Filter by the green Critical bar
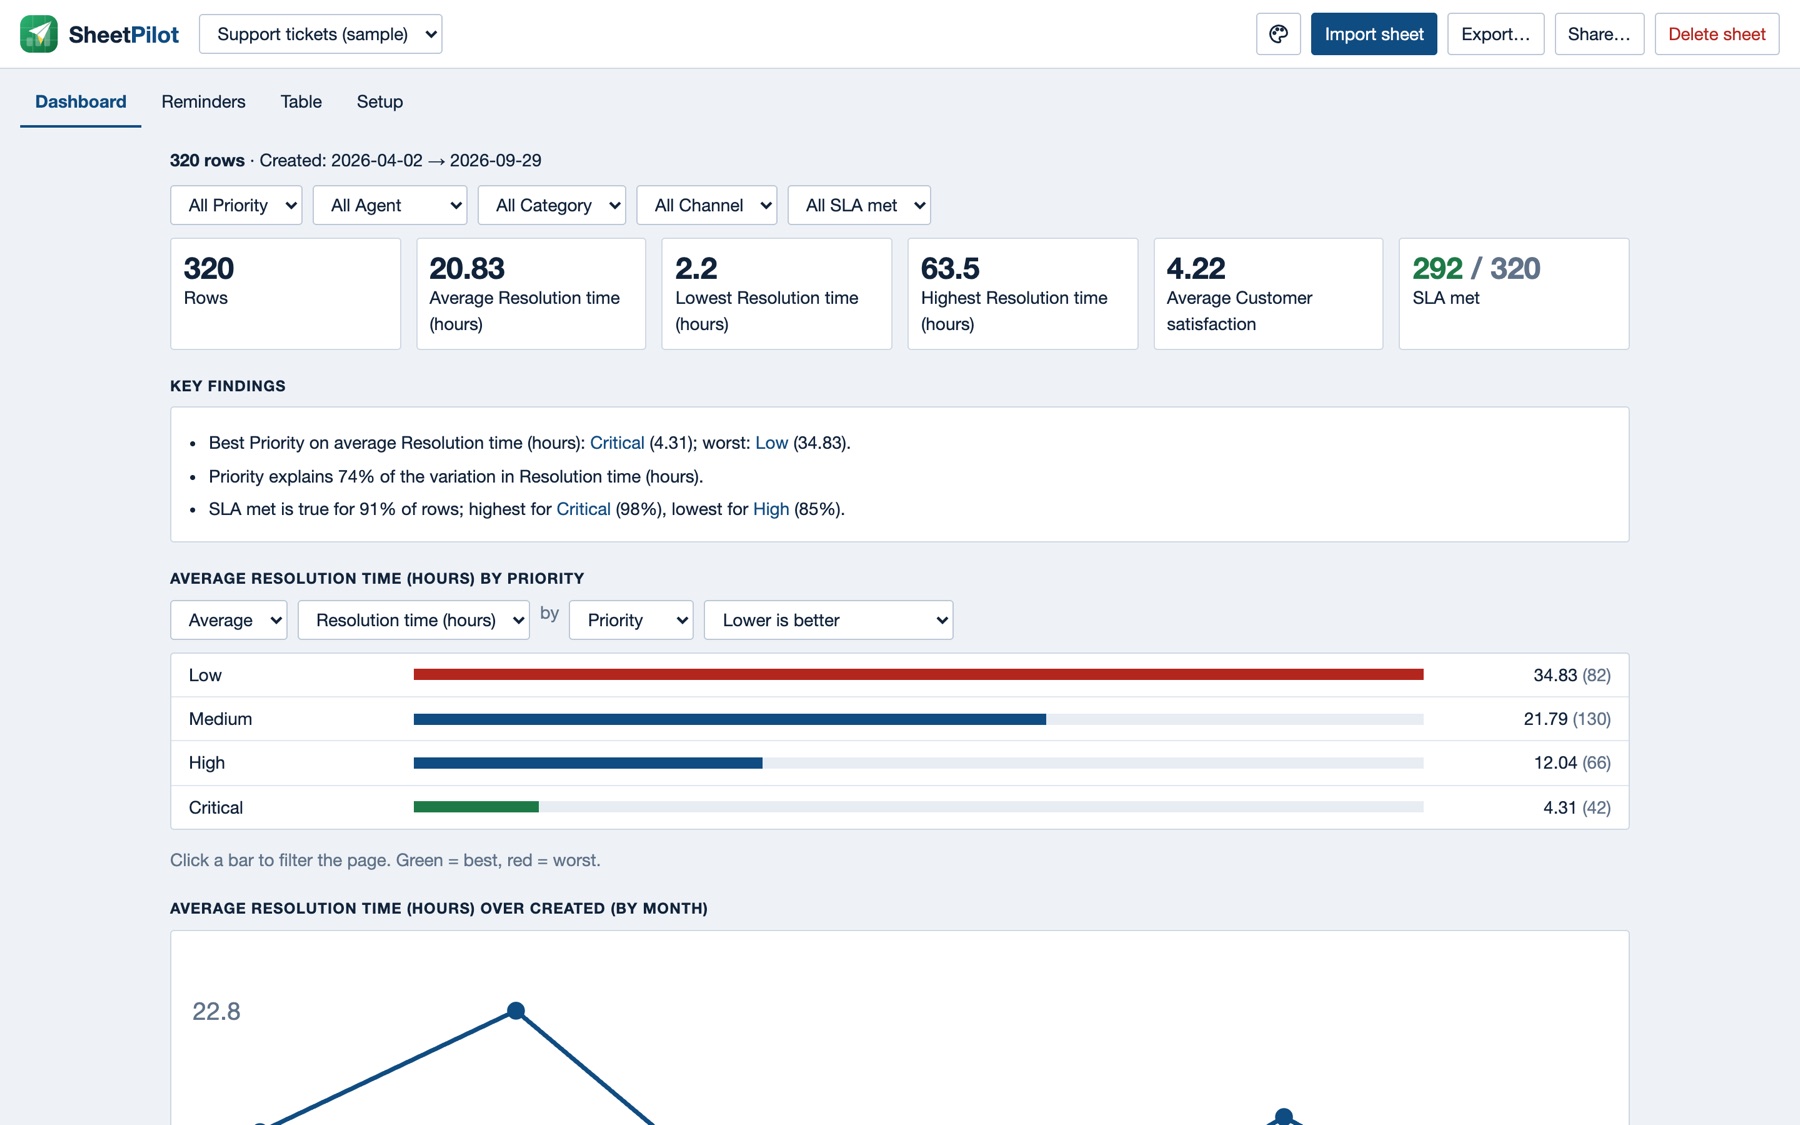The image size is (1800, 1125). [476, 807]
